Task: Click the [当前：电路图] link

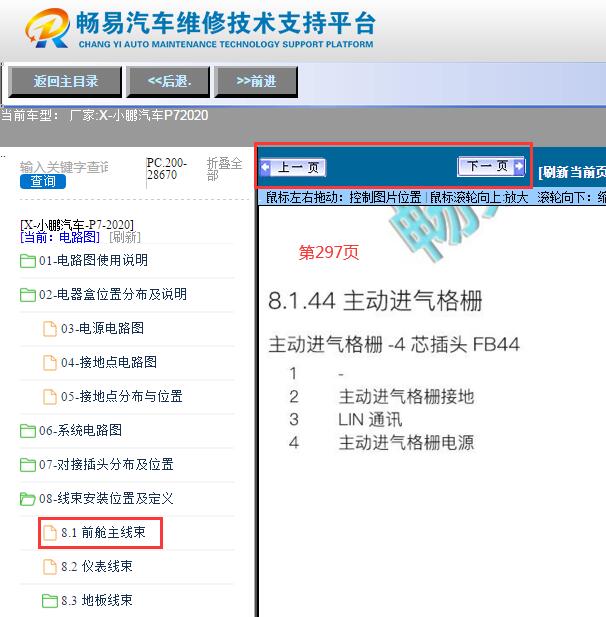Action: [60, 237]
